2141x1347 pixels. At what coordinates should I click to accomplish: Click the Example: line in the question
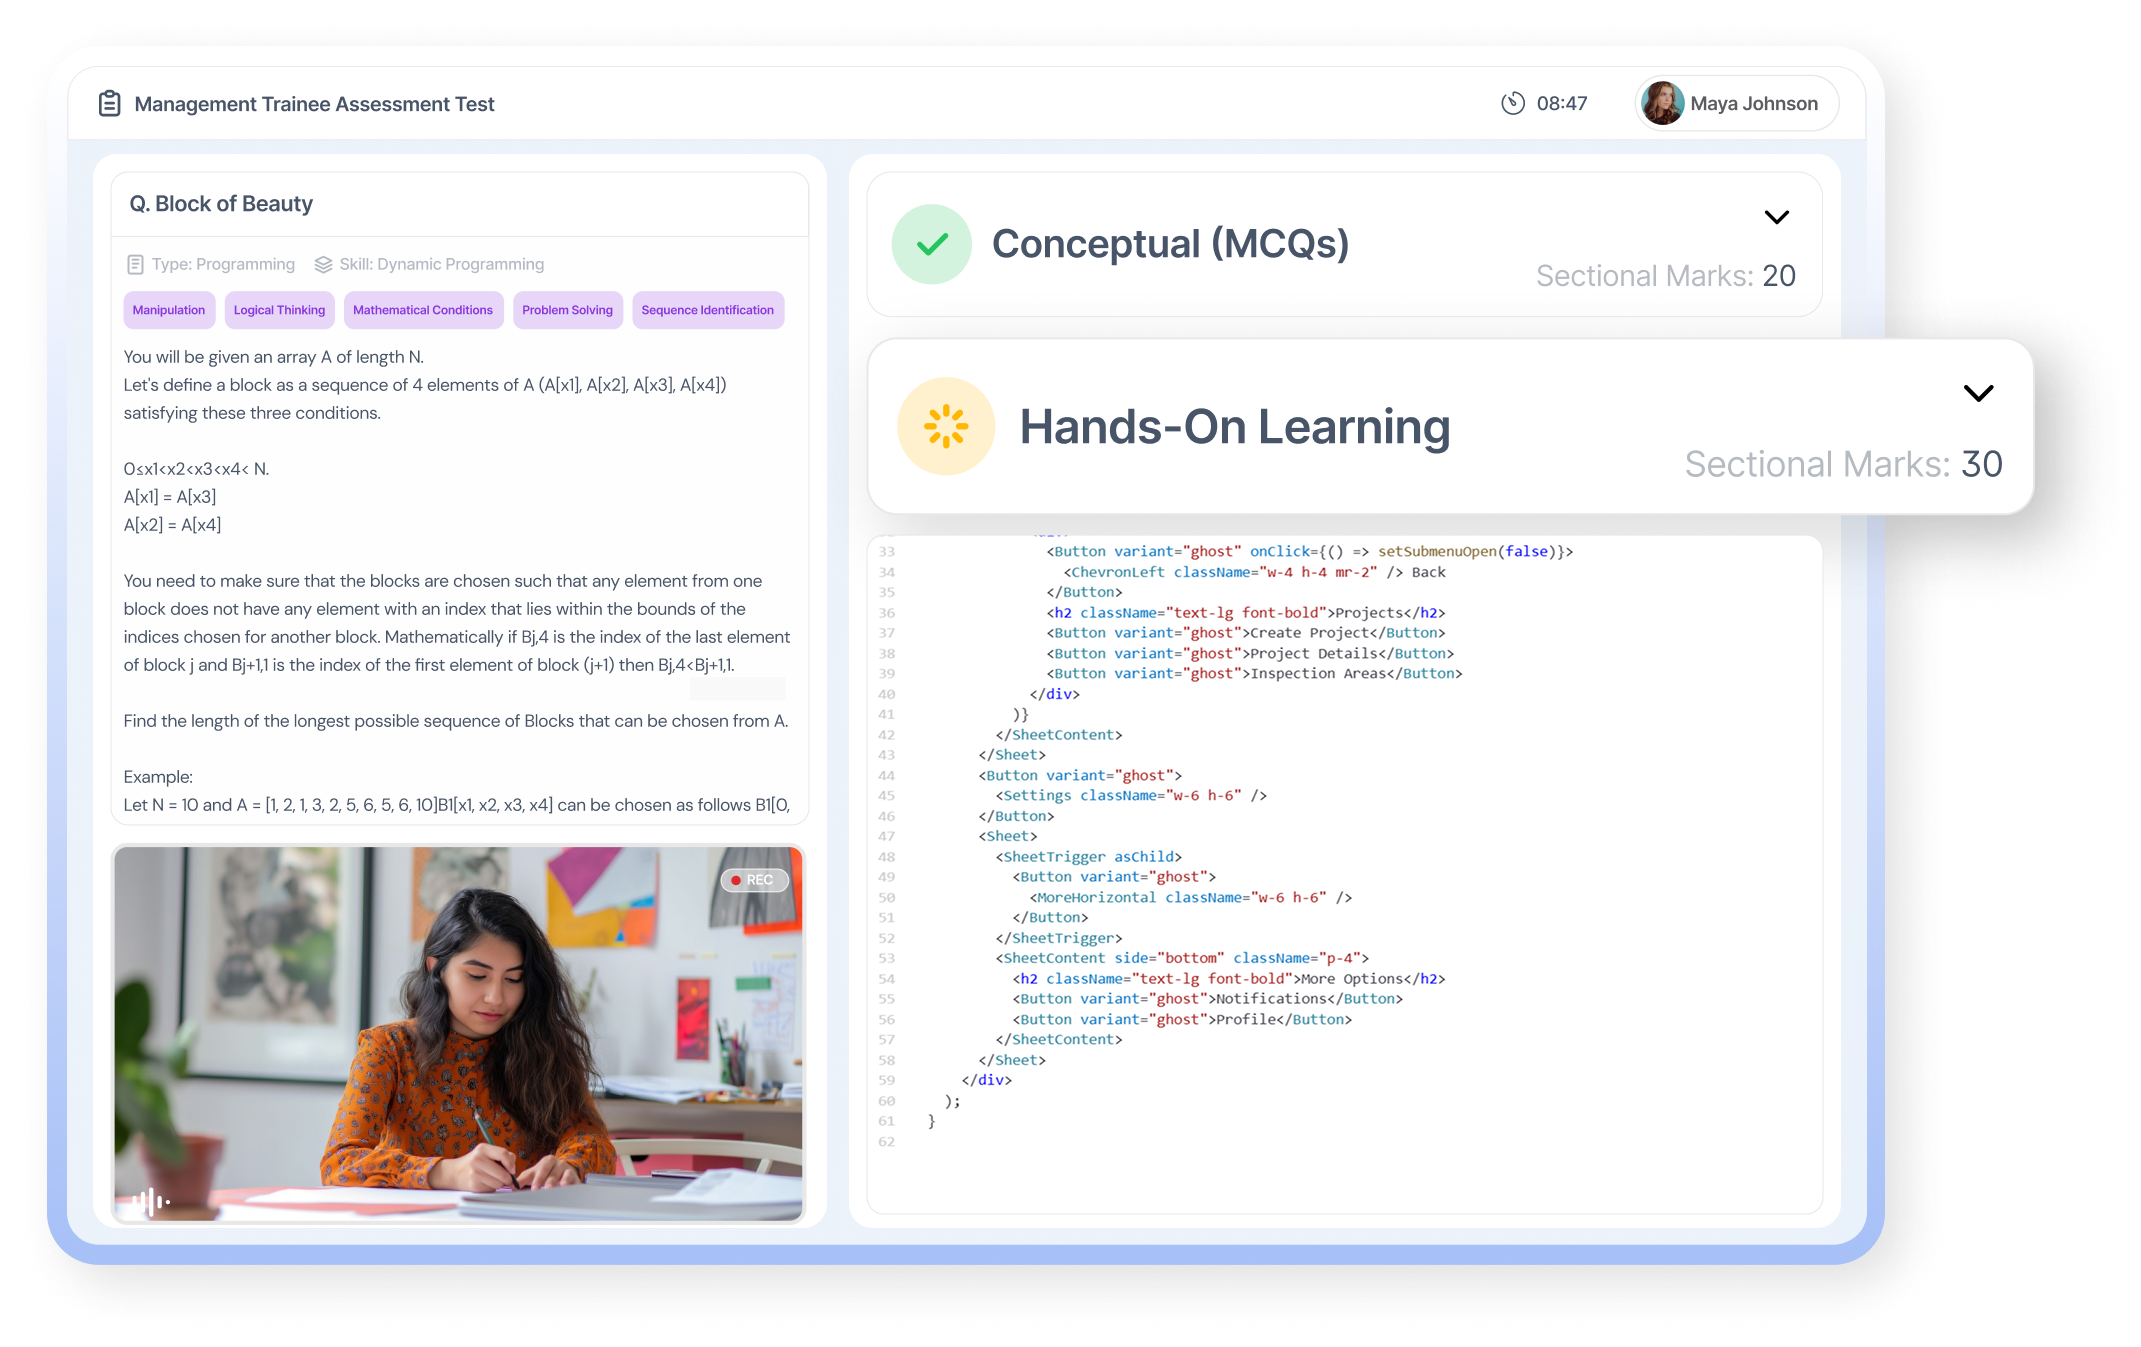[158, 777]
